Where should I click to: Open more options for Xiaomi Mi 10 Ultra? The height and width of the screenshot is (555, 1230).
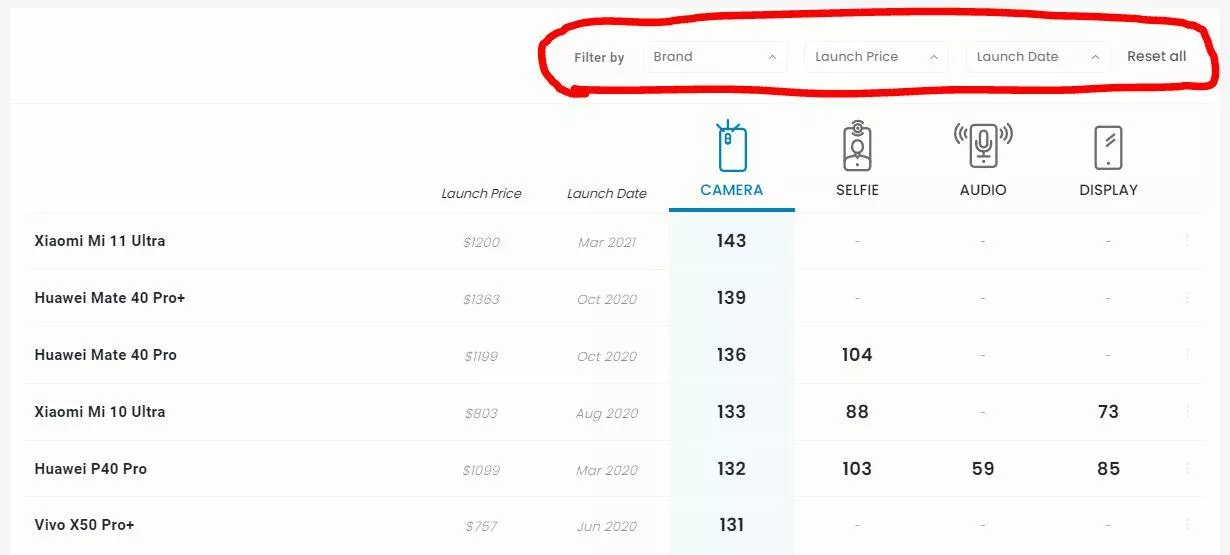pos(1187,412)
